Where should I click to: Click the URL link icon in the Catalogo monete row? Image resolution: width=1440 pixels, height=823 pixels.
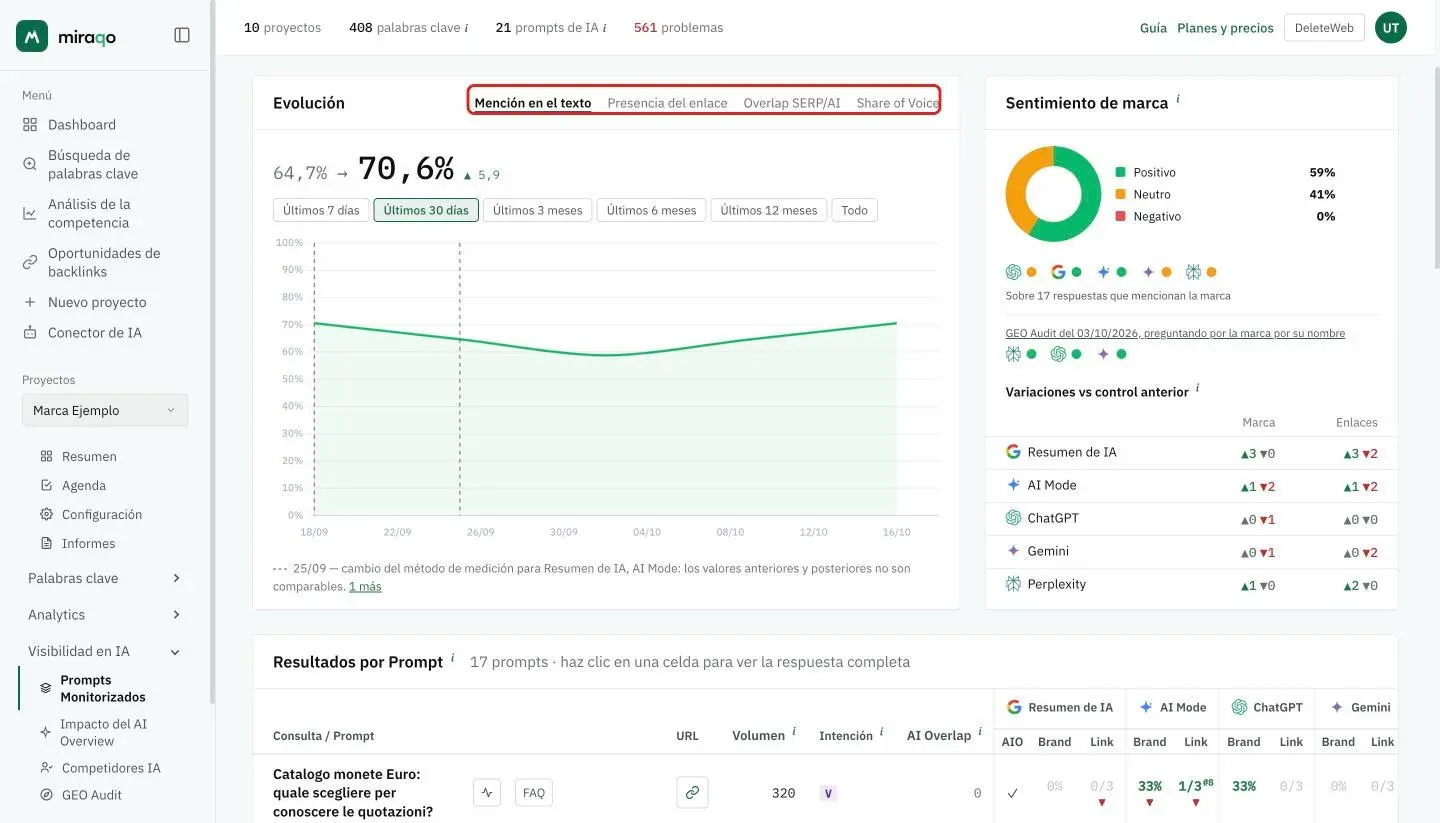(692, 793)
